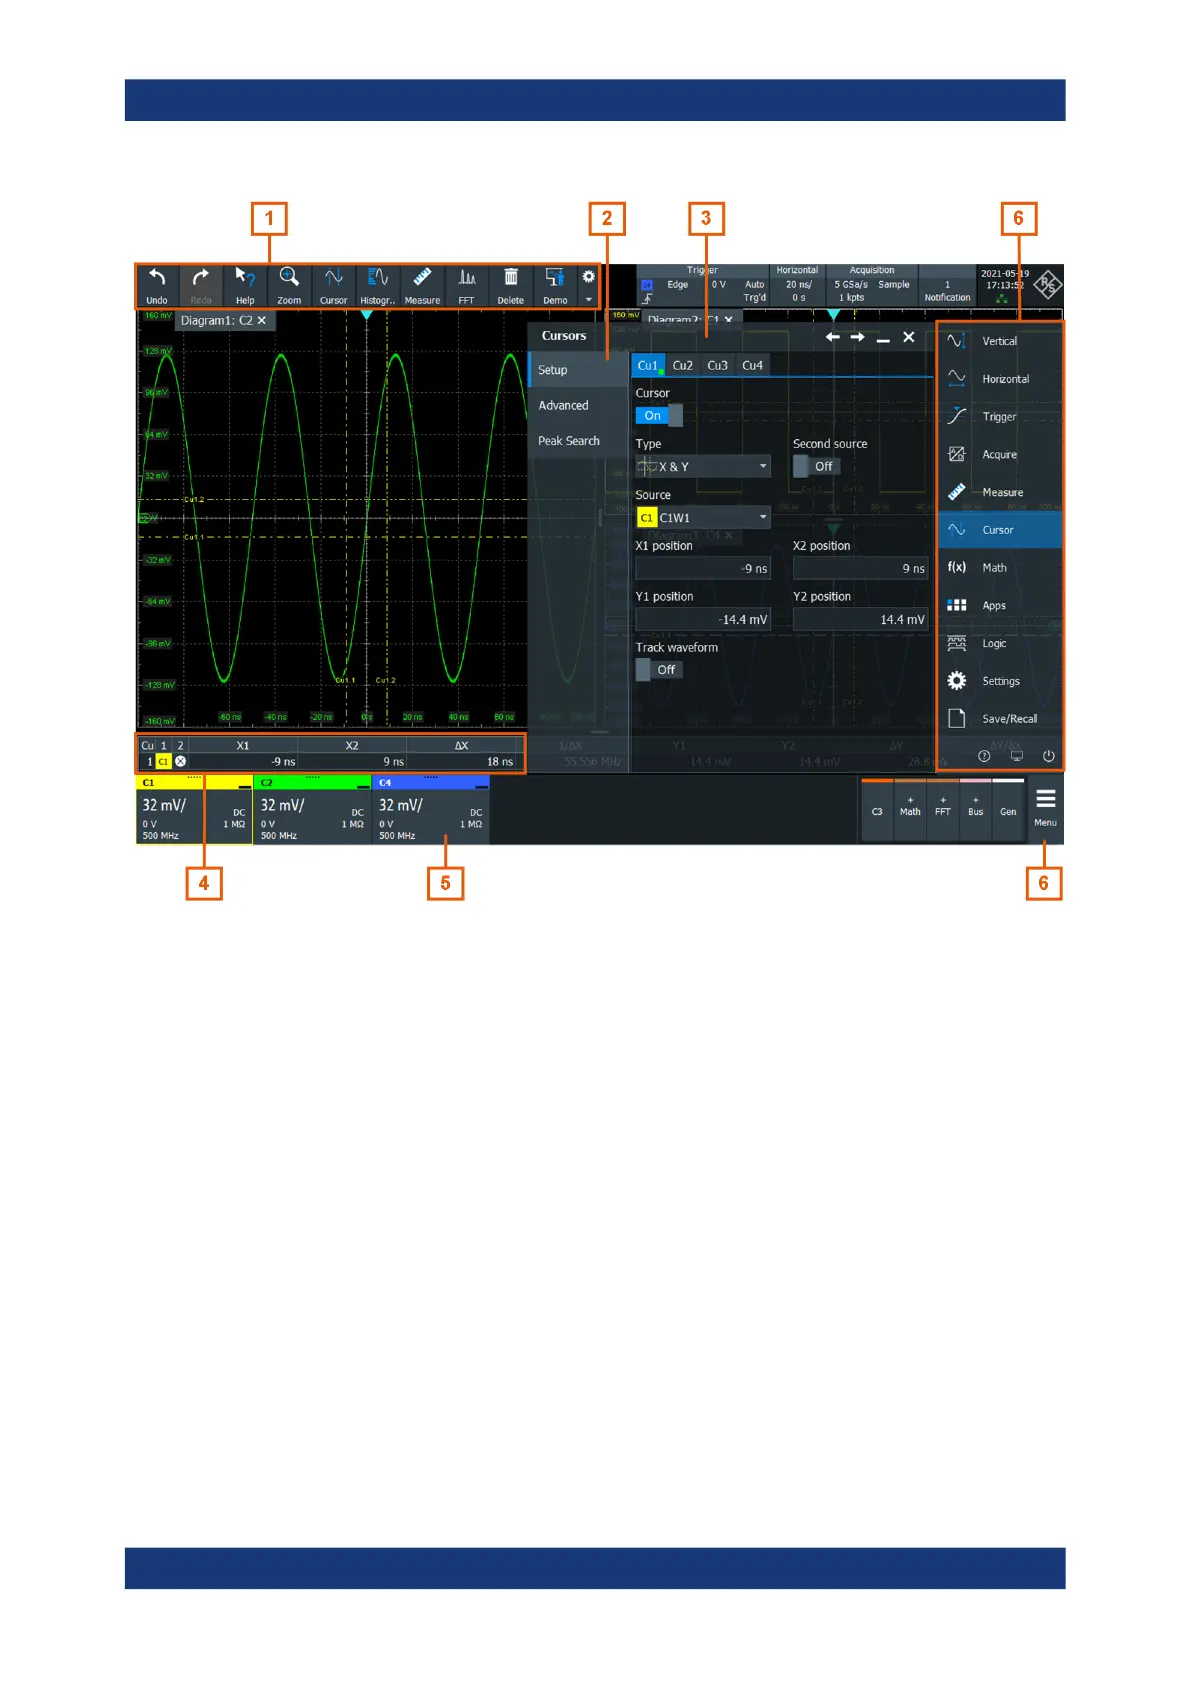Click the Y1 position field

[x=703, y=620]
